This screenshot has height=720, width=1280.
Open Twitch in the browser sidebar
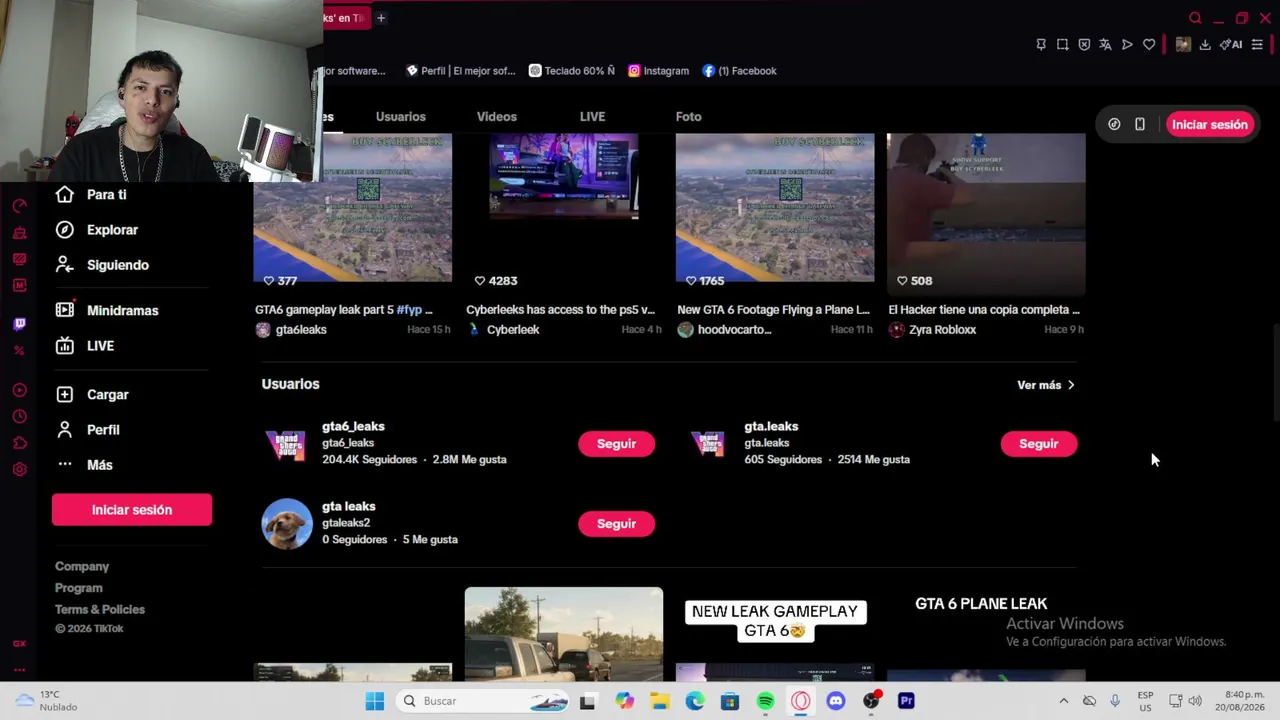[x=19, y=324]
